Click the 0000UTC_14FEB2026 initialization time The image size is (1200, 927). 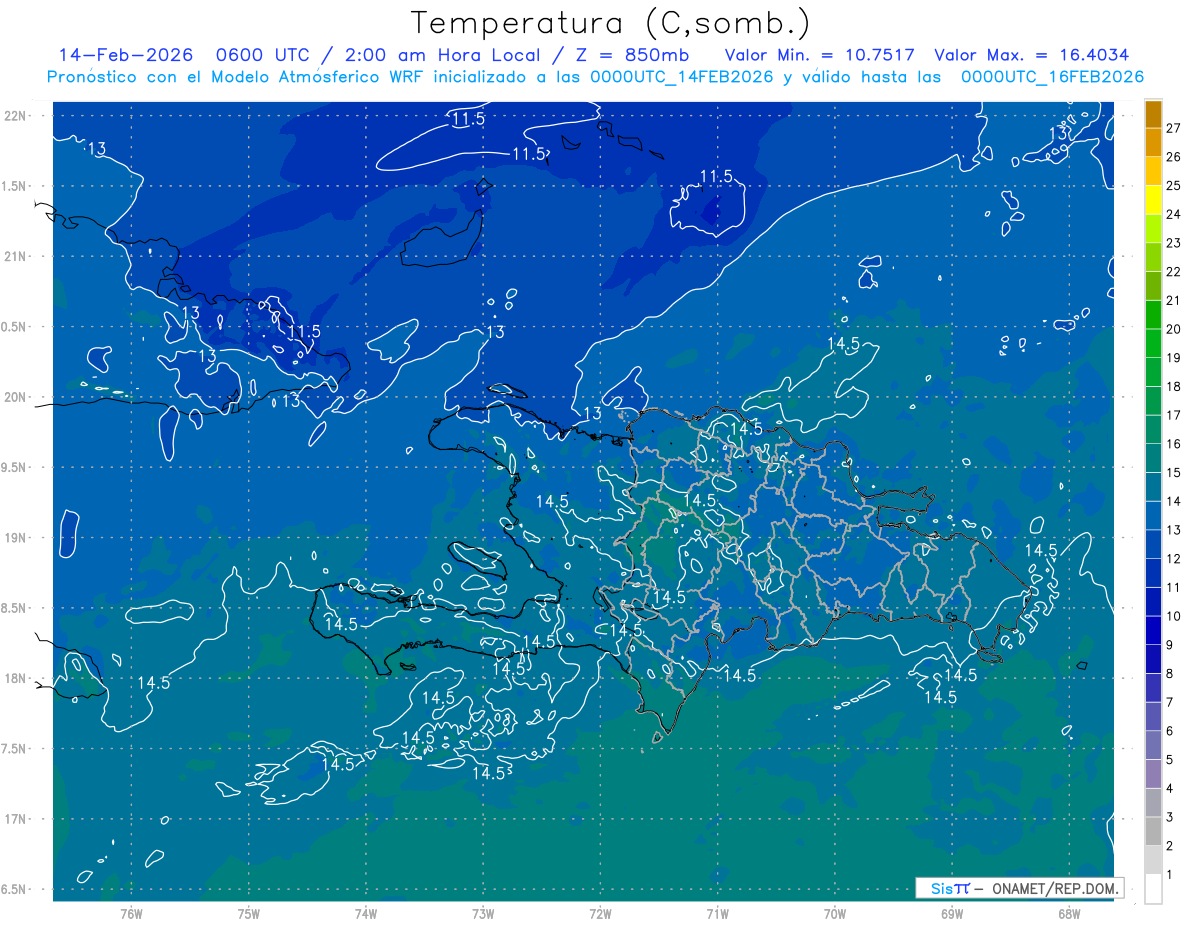pos(681,77)
